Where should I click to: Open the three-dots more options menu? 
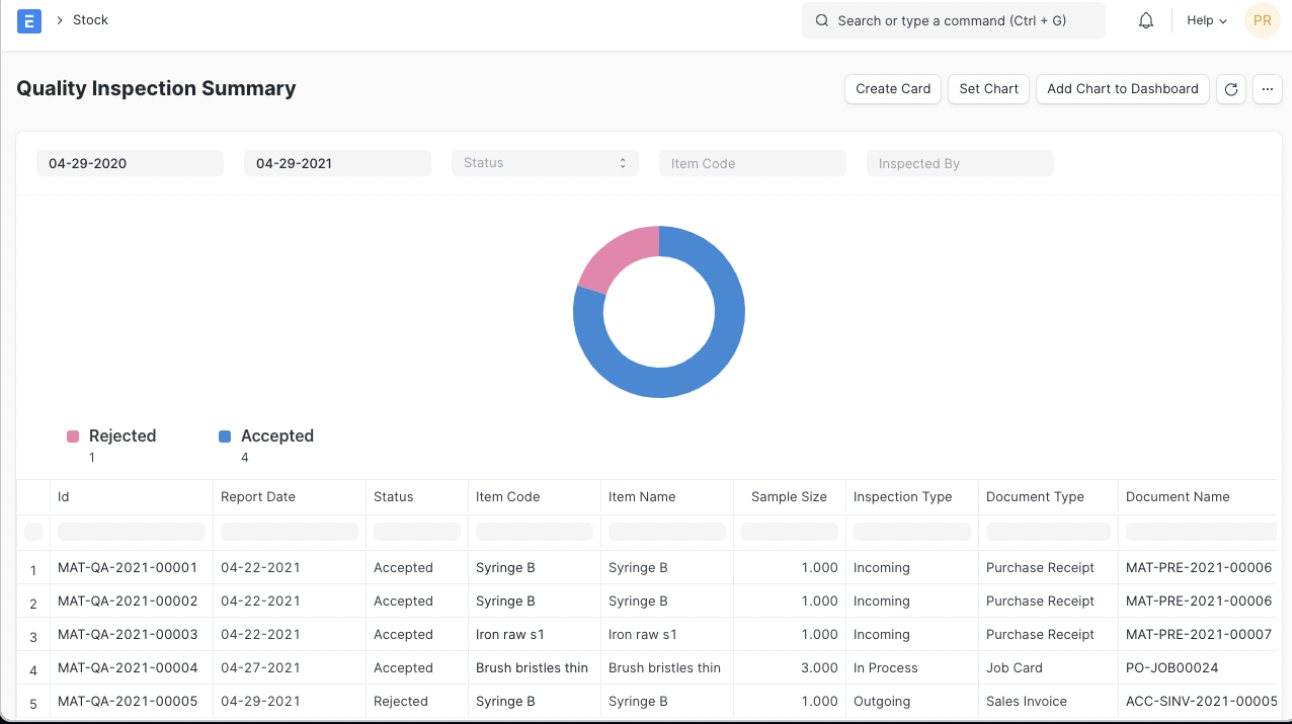click(1267, 89)
